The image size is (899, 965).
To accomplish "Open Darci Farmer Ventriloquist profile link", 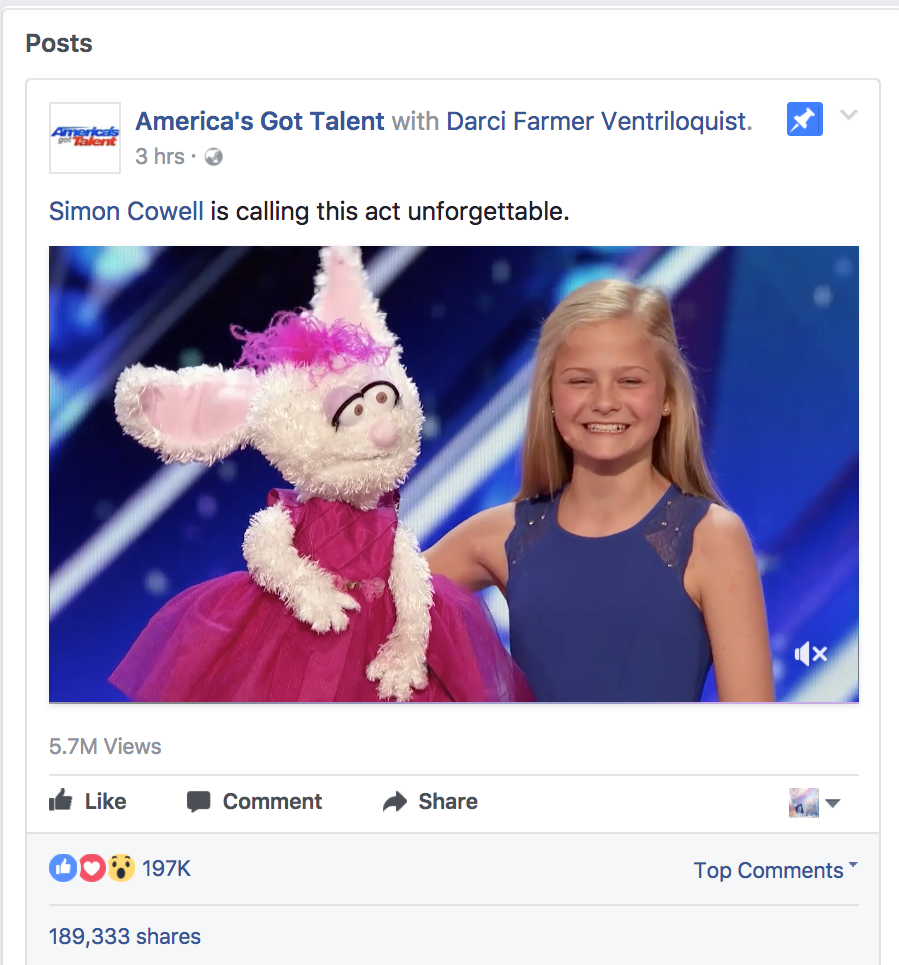I will click(x=596, y=121).
